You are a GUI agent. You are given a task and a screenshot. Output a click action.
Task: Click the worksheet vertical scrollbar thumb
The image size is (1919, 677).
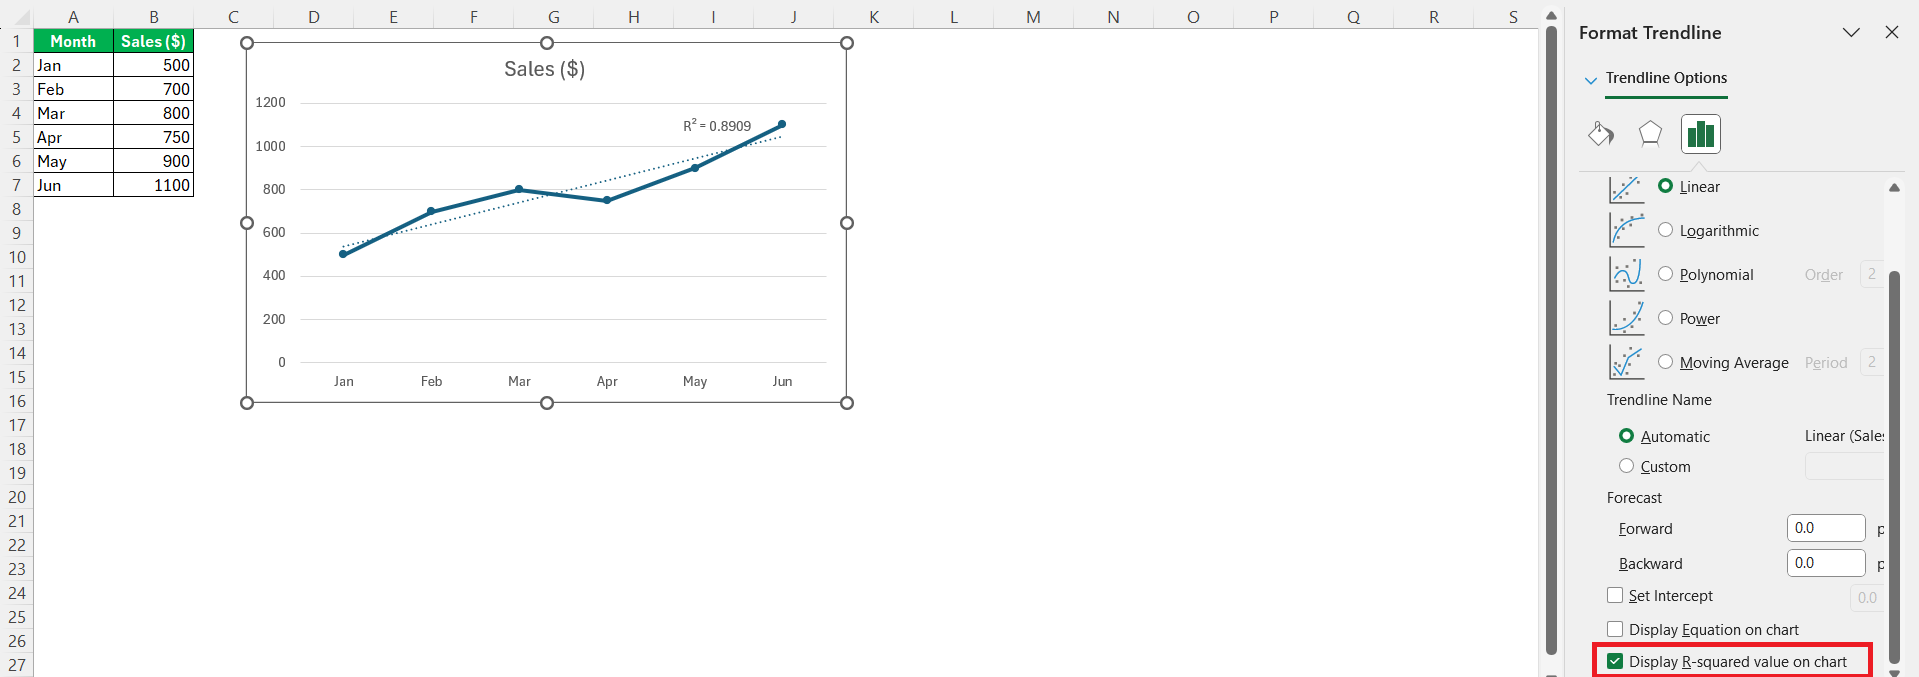(1552, 340)
